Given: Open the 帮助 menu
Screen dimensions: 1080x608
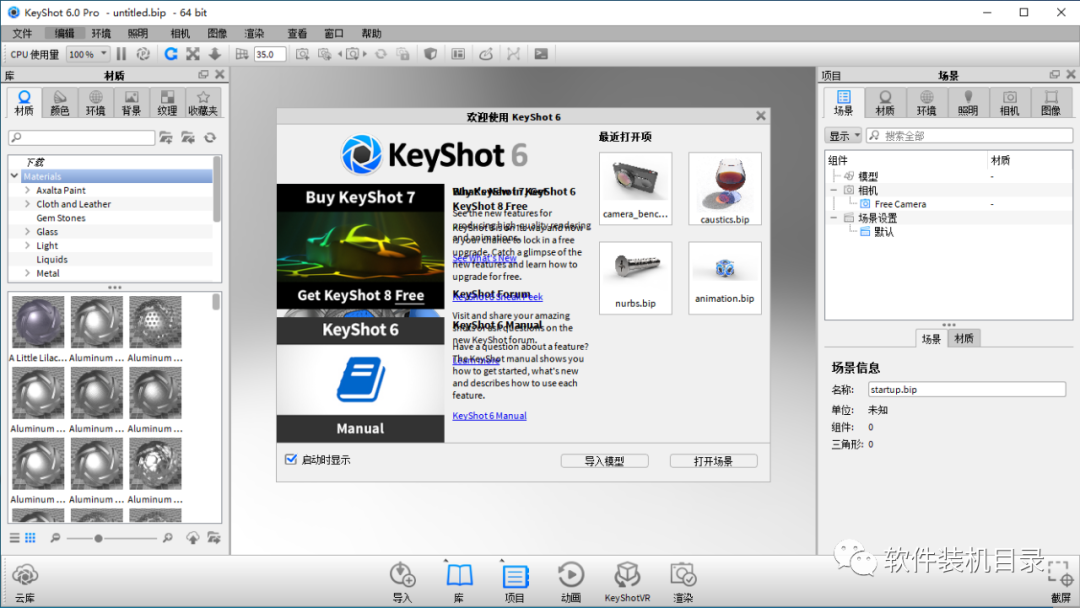Looking at the screenshot, I should pos(371,33).
